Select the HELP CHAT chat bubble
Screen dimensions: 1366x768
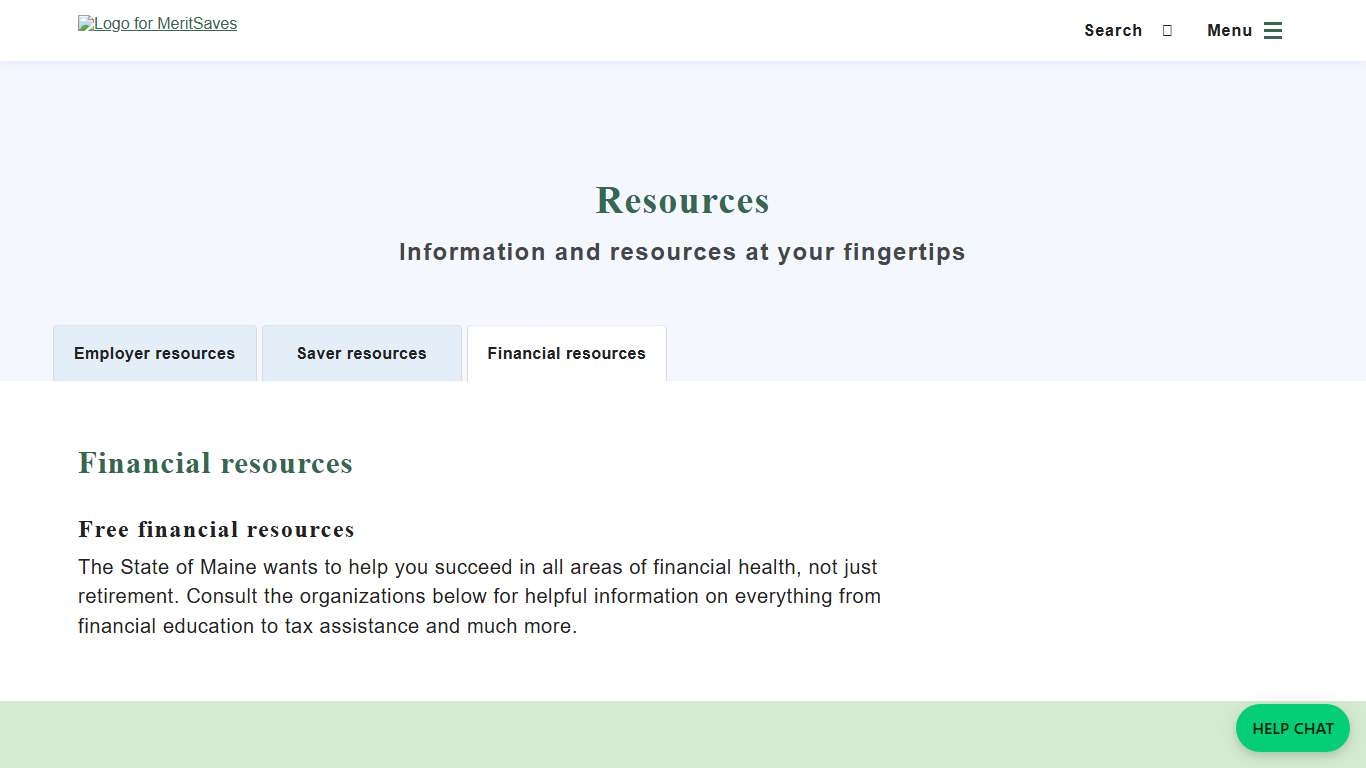coord(1292,728)
